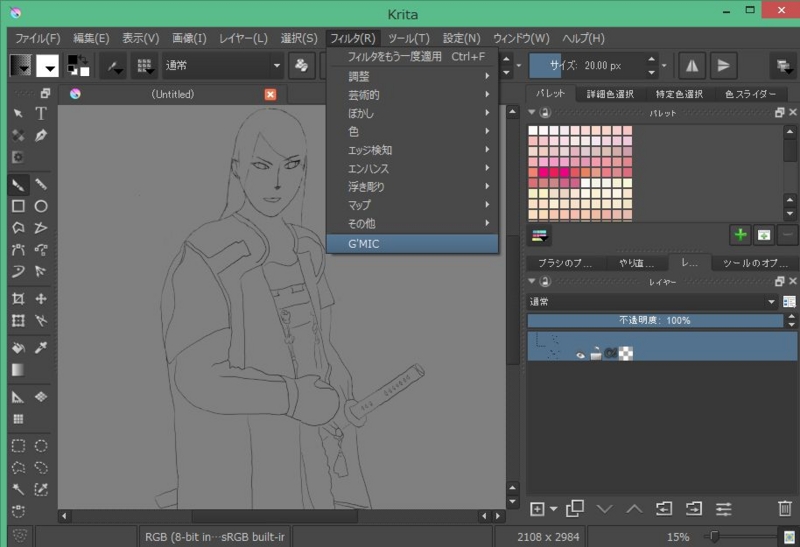Expand the 調整 filter submenu
Screen dimensions: 800x547
(x=412, y=76)
